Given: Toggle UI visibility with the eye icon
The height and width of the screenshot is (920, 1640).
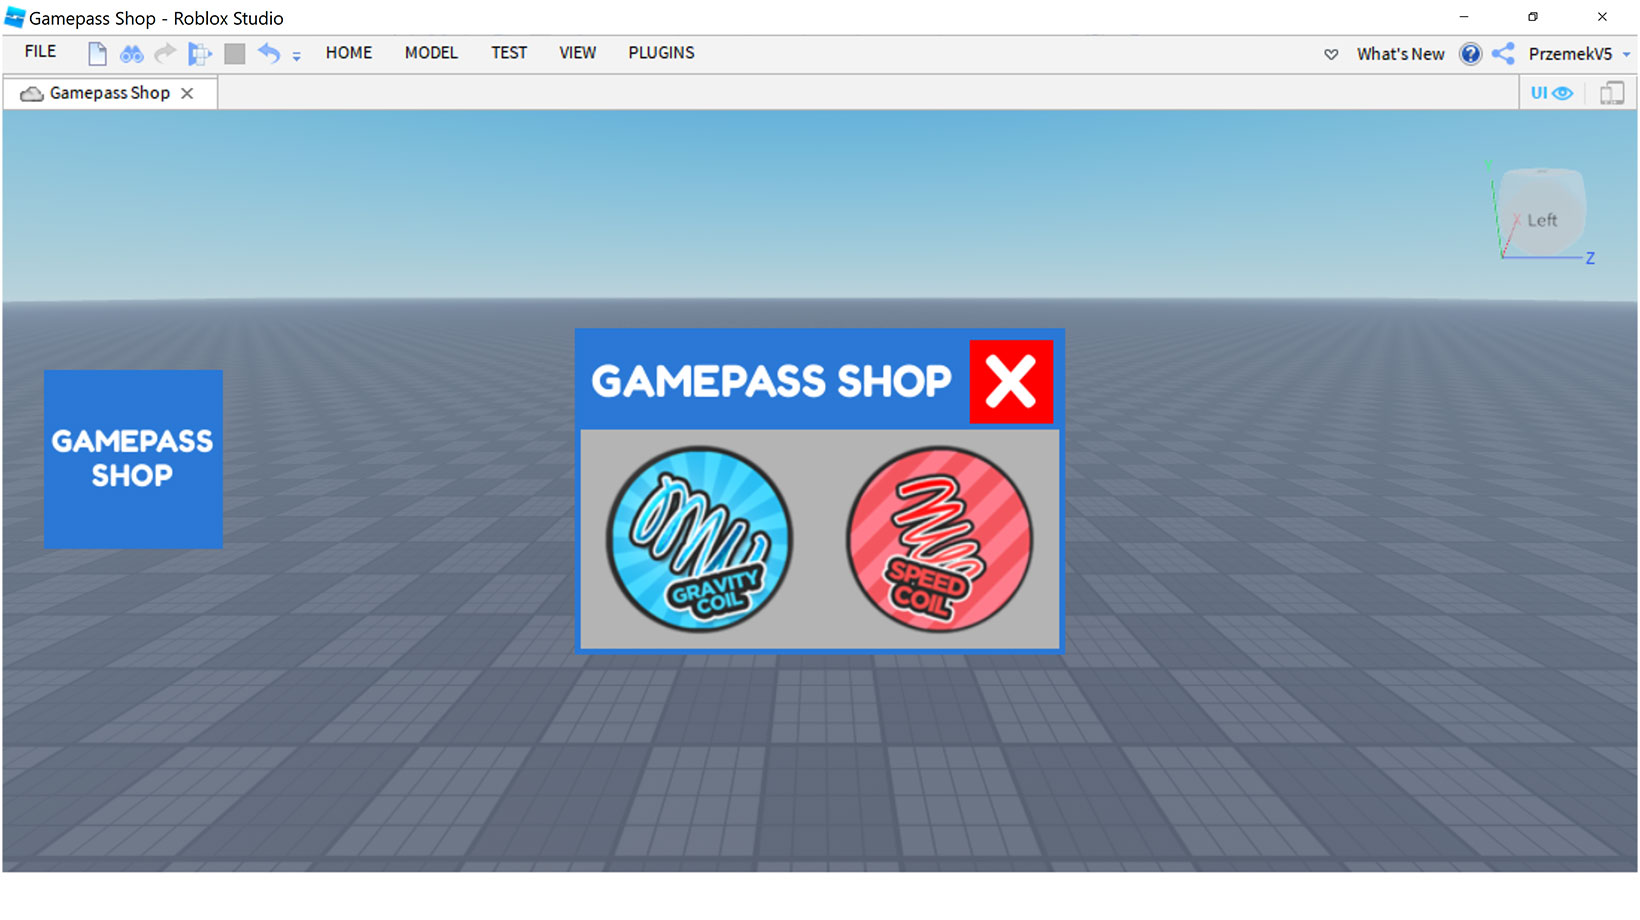Looking at the screenshot, I should tap(1552, 93).
